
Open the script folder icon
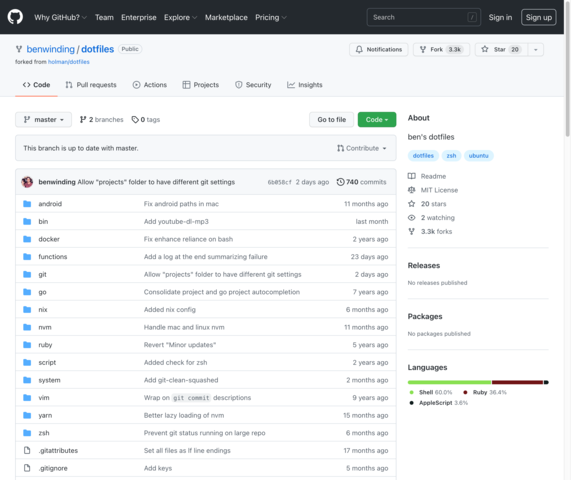(x=27, y=362)
